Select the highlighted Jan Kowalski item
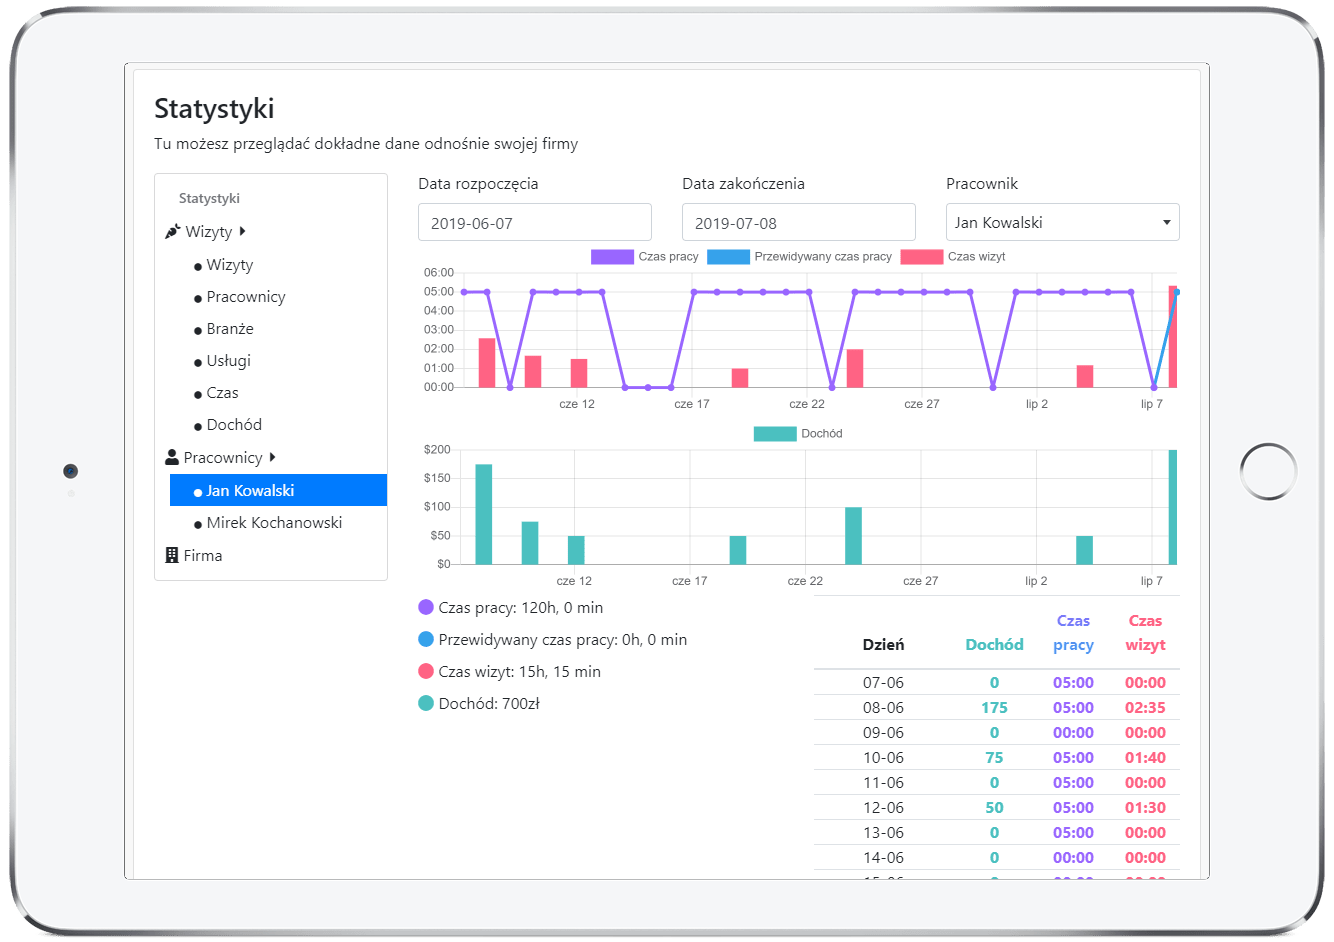This screenshot has height=942, width=1334. [250, 491]
